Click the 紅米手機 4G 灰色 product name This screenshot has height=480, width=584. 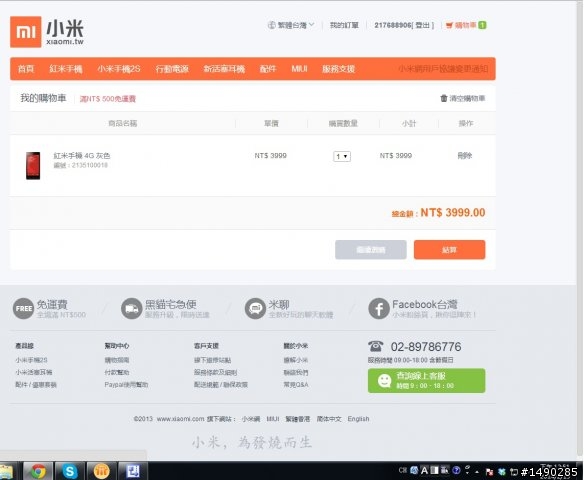[82, 156]
